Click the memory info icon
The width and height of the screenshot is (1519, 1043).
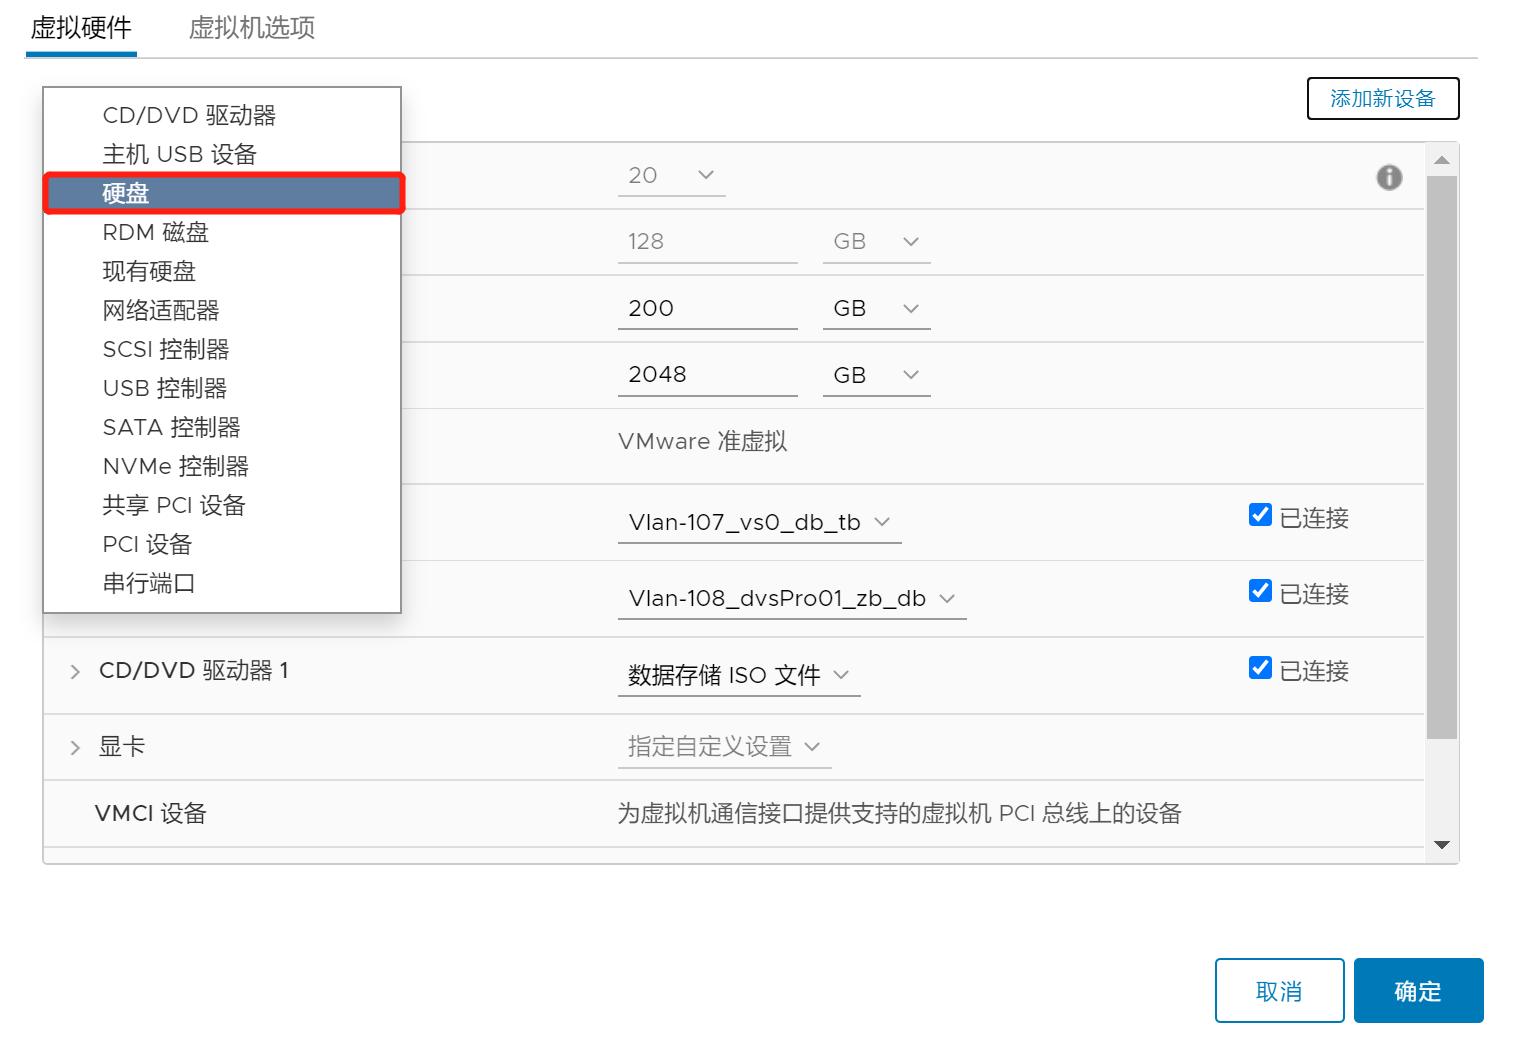pos(1388,178)
